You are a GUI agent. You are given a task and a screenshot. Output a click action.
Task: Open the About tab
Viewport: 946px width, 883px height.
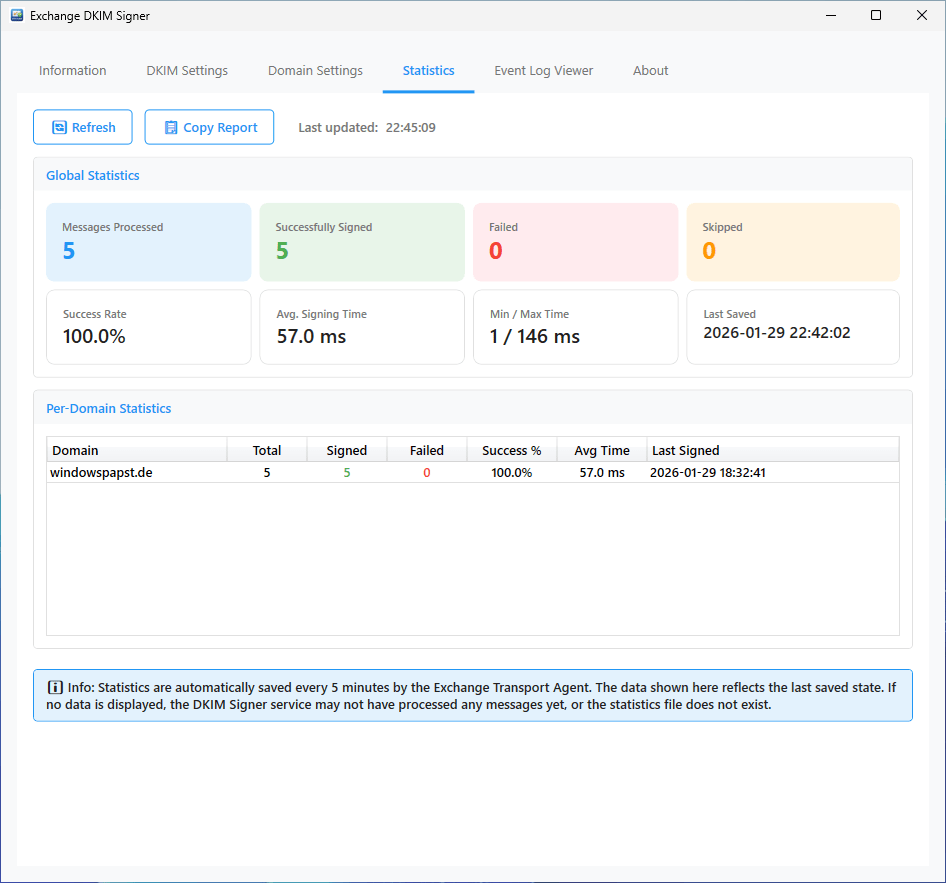pos(650,71)
